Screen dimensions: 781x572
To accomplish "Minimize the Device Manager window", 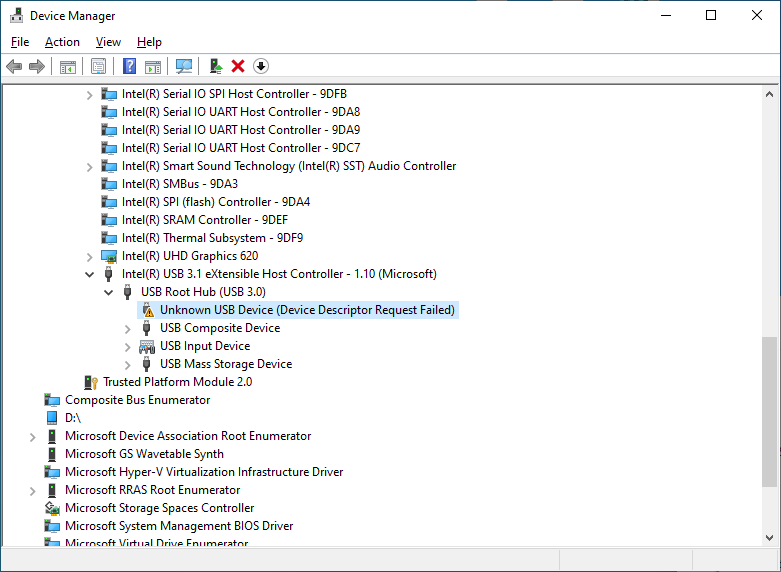I will [x=666, y=15].
